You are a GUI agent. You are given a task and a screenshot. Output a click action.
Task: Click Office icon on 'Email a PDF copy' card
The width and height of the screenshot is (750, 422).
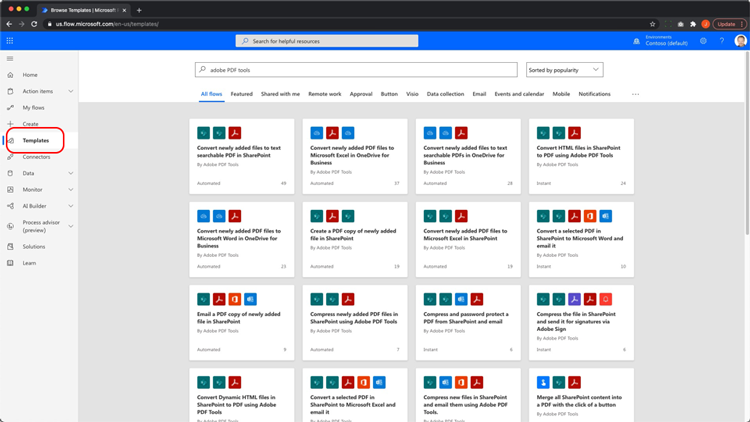pos(234,300)
